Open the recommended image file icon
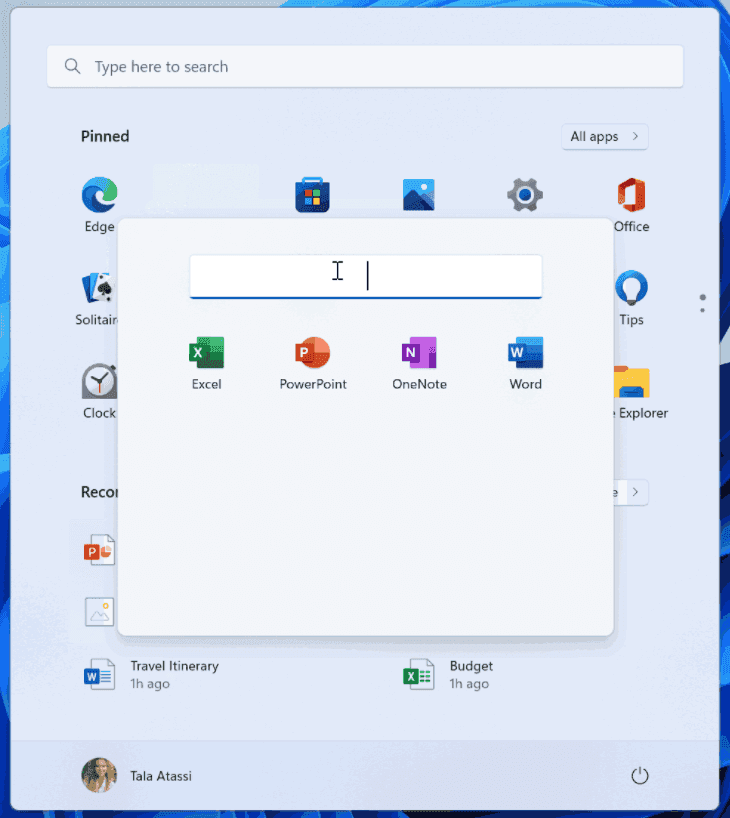 (x=99, y=612)
